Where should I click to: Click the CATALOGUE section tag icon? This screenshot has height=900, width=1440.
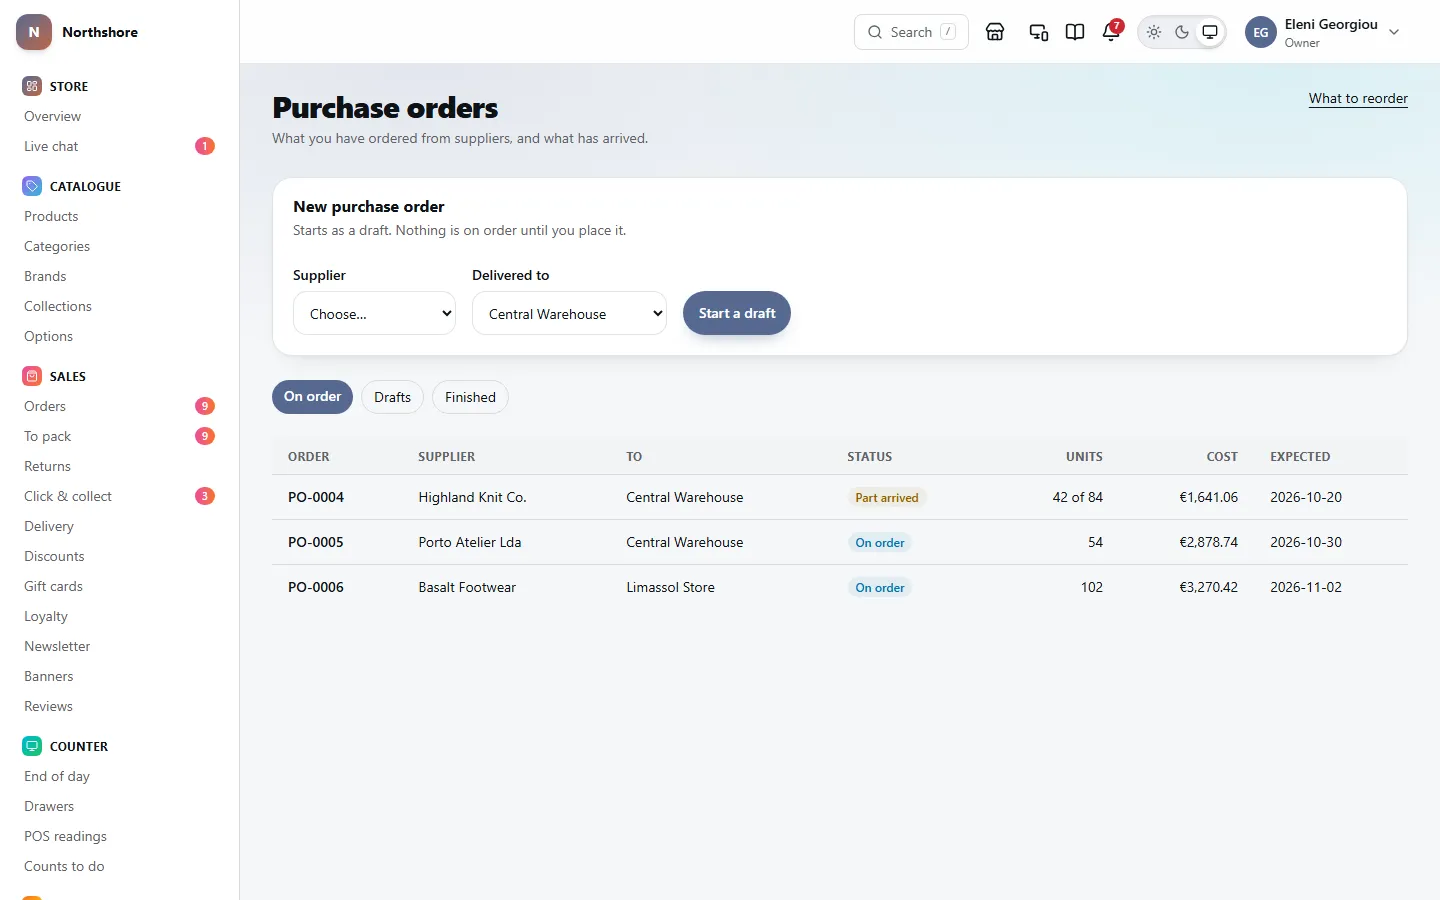pyautogui.click(x=32, y=186)
